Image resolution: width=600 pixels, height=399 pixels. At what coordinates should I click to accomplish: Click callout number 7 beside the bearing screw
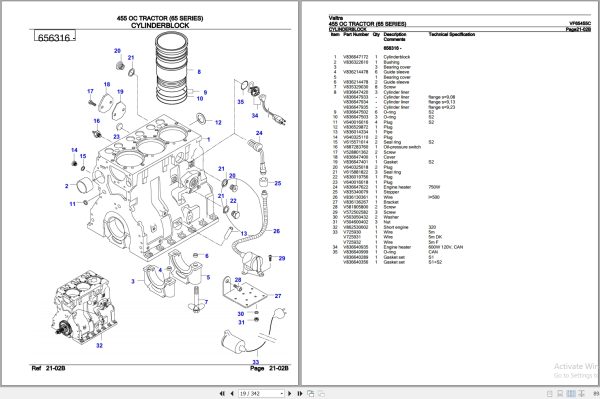click(x=206, y=302)
